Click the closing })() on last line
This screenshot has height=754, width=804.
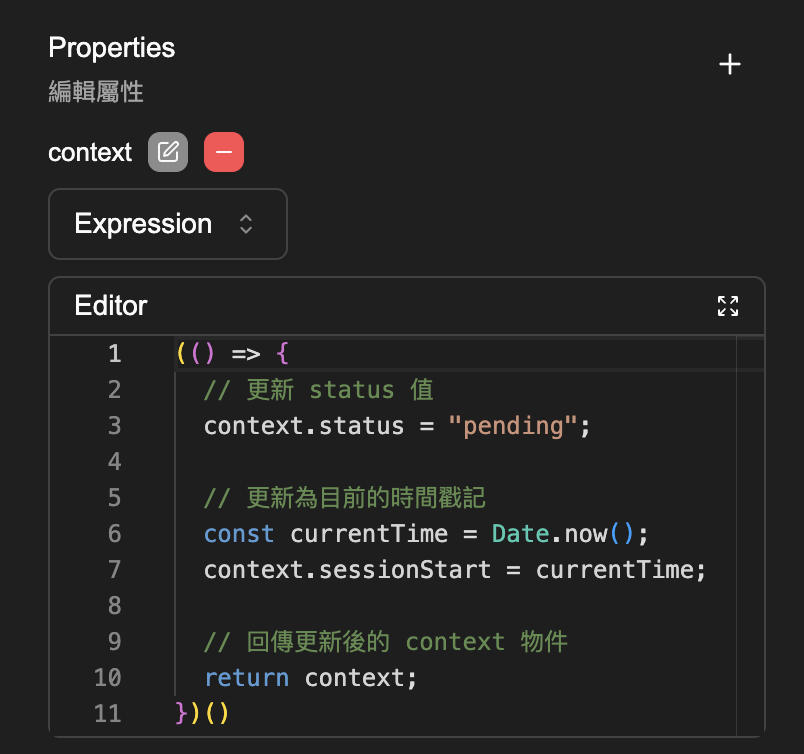click(203, 714)
